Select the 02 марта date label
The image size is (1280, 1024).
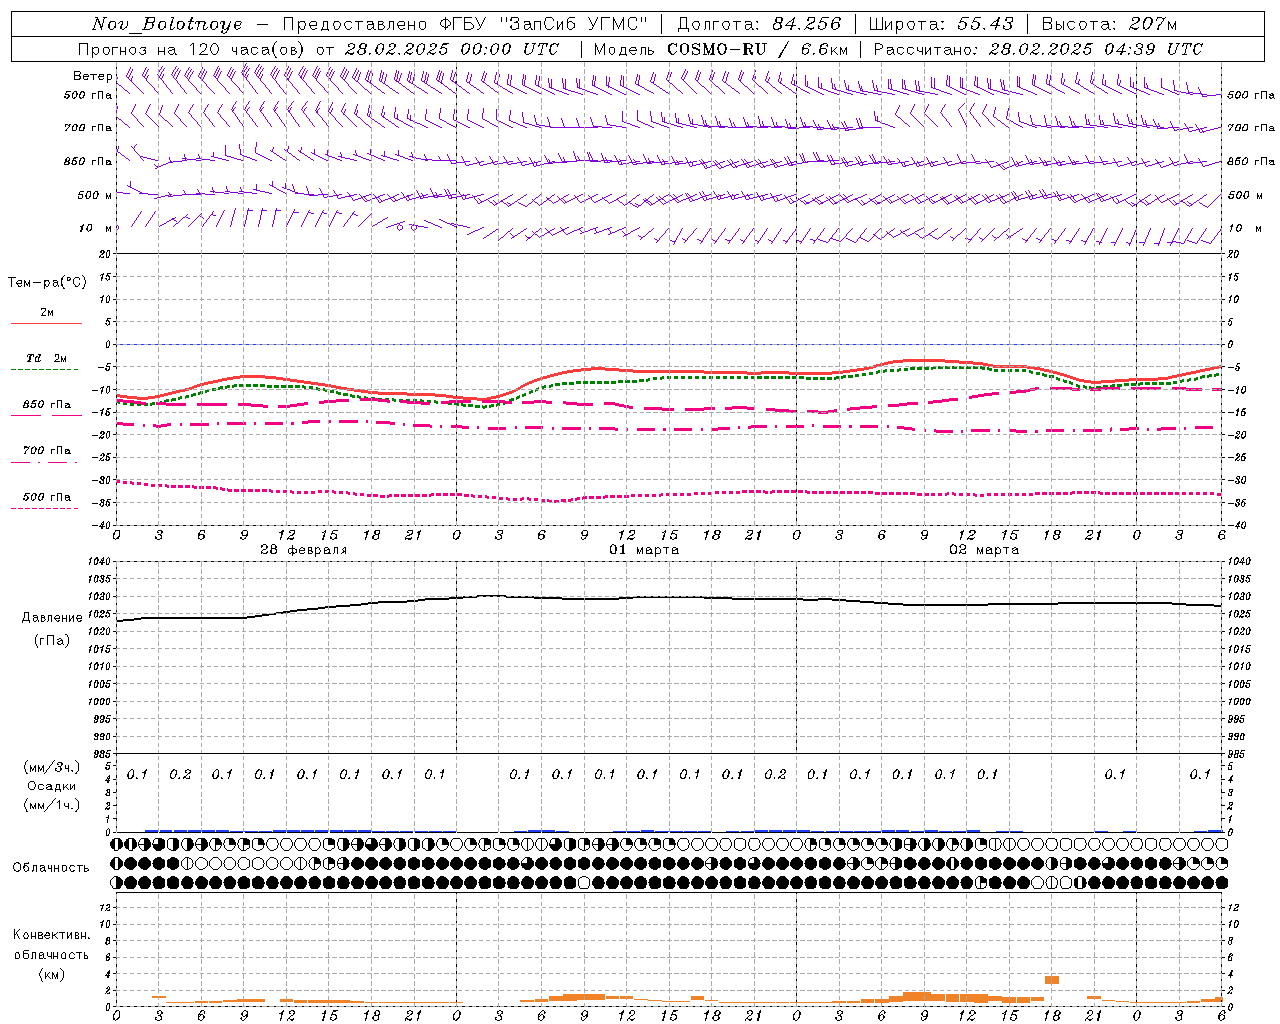(984, 550)
